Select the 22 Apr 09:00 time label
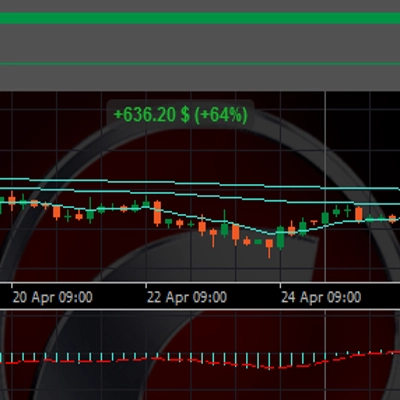 point(187,297)
